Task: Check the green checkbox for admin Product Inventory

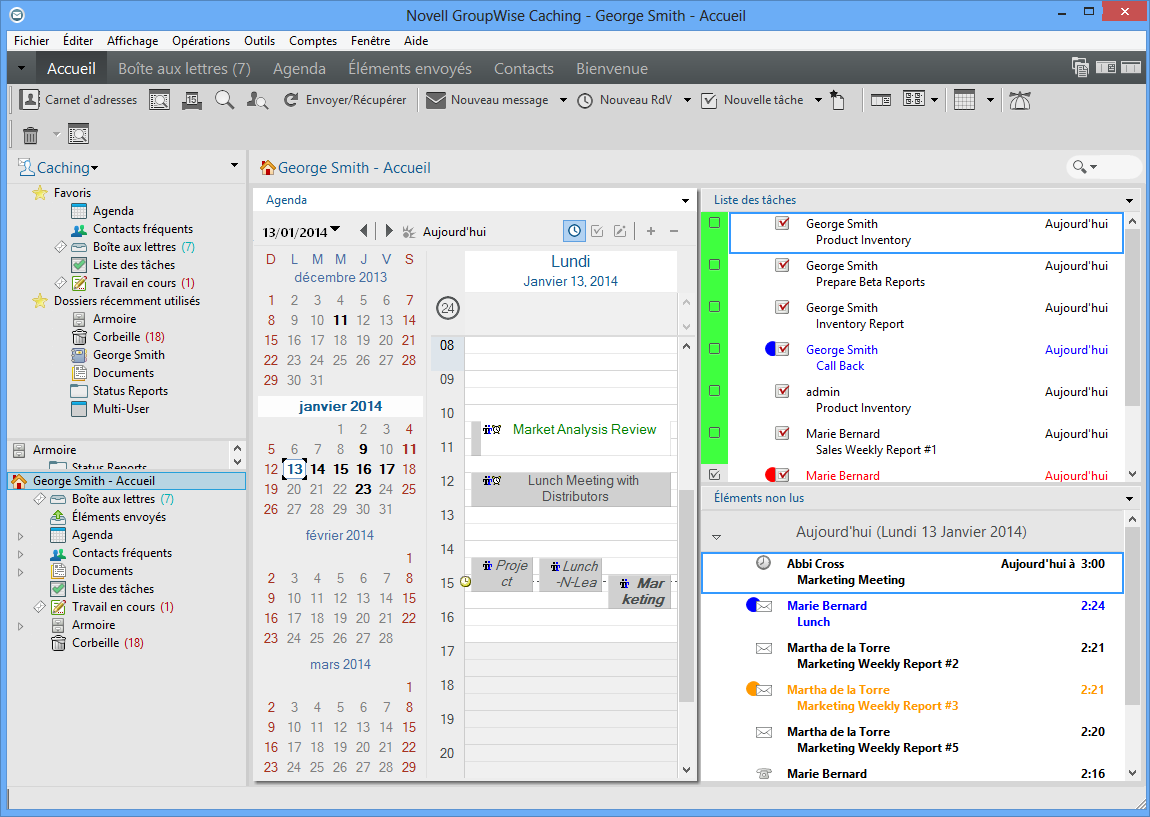Action: pyautogui.click(x=714, y=390)
